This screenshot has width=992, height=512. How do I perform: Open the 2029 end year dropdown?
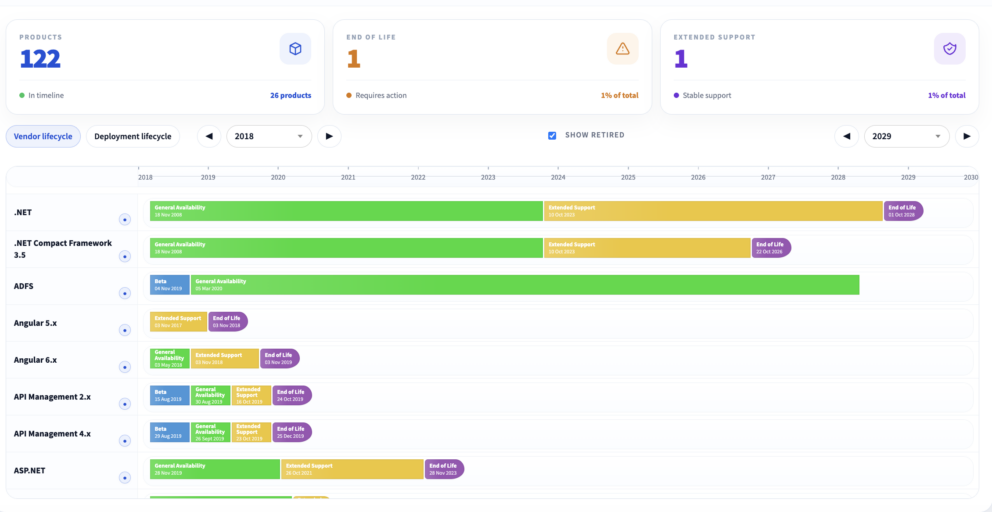tap(907, 136)
